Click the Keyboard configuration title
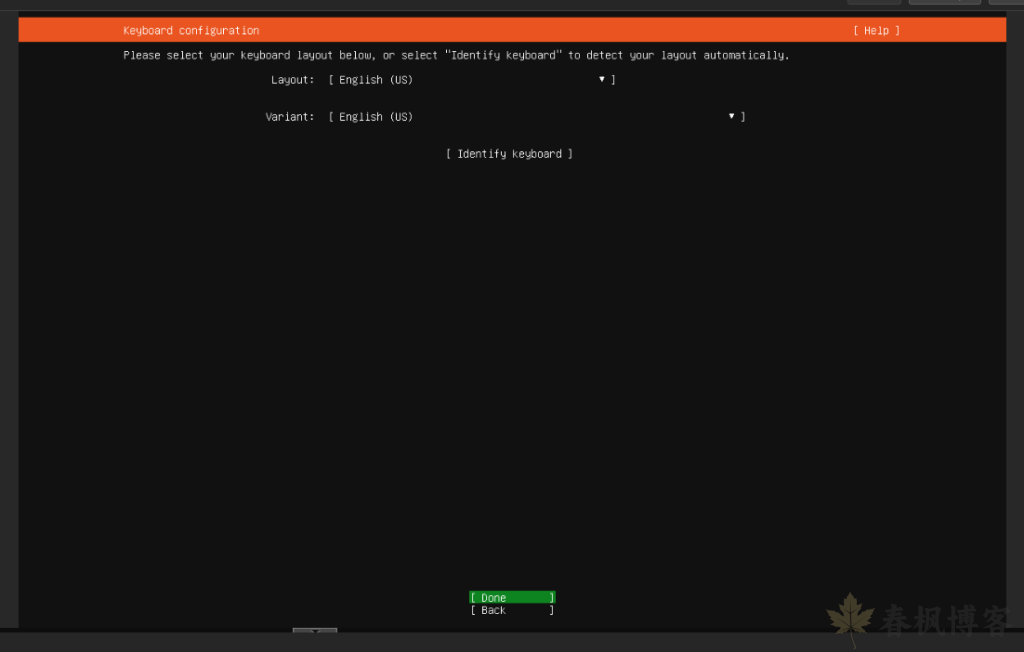 190,30
